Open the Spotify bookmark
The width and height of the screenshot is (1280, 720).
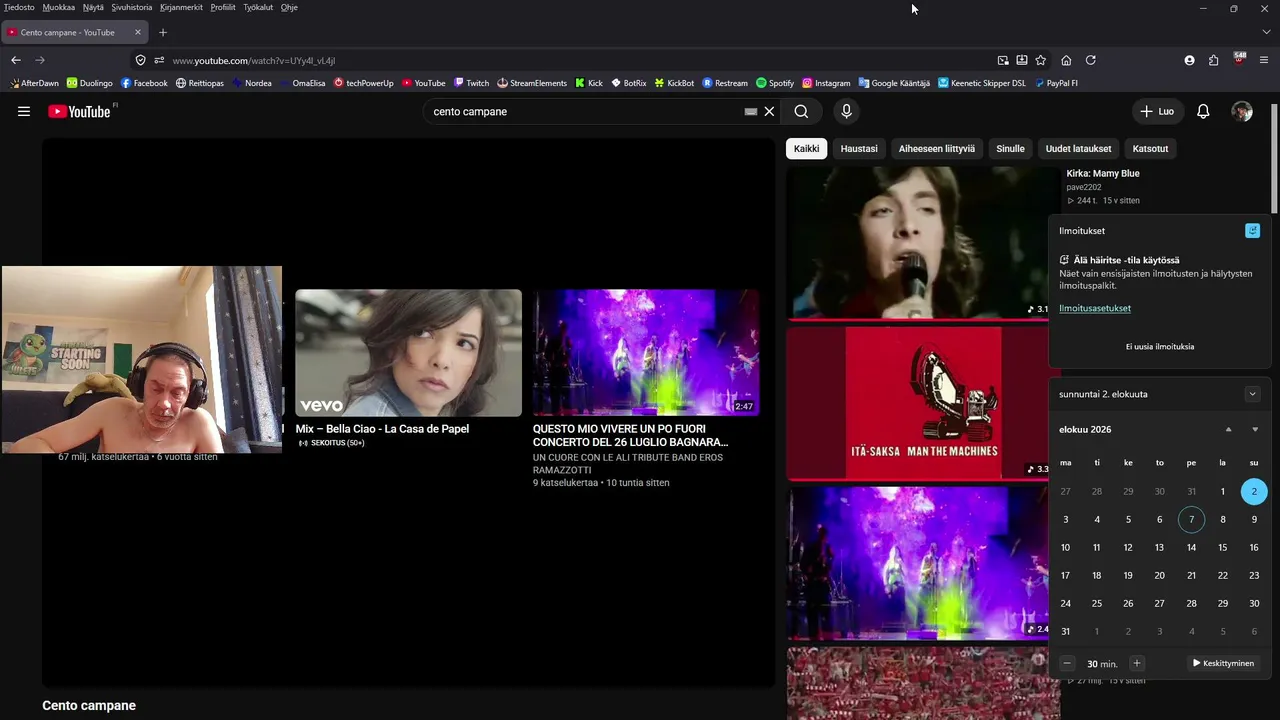coord(775,83)
